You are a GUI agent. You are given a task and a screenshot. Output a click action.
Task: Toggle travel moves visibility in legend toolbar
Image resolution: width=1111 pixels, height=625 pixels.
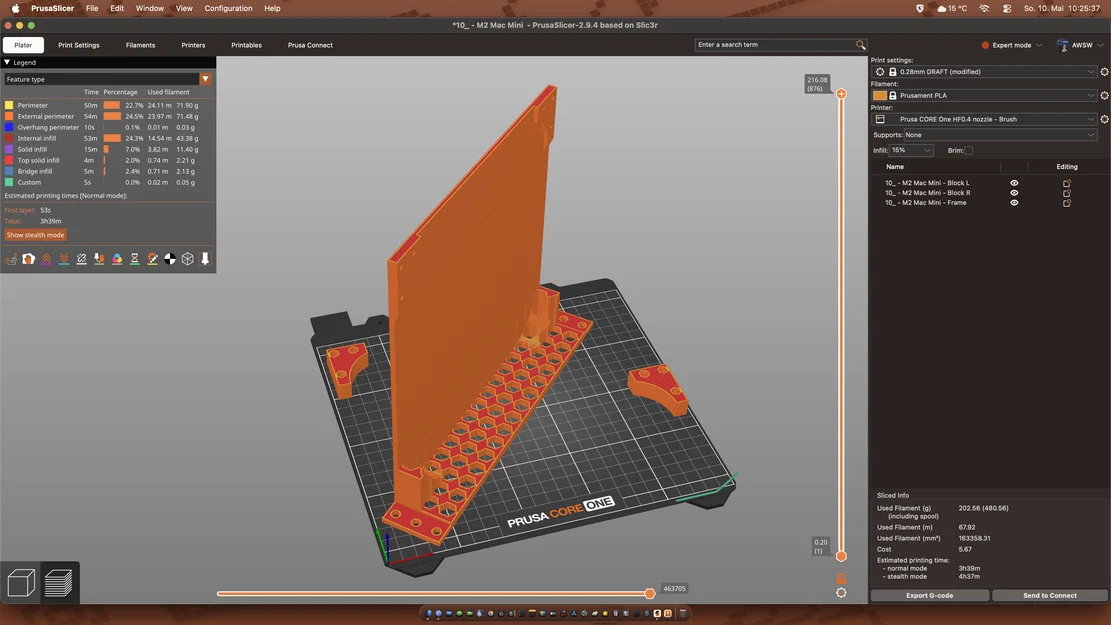pyautogui.click(x=11, y=259)
